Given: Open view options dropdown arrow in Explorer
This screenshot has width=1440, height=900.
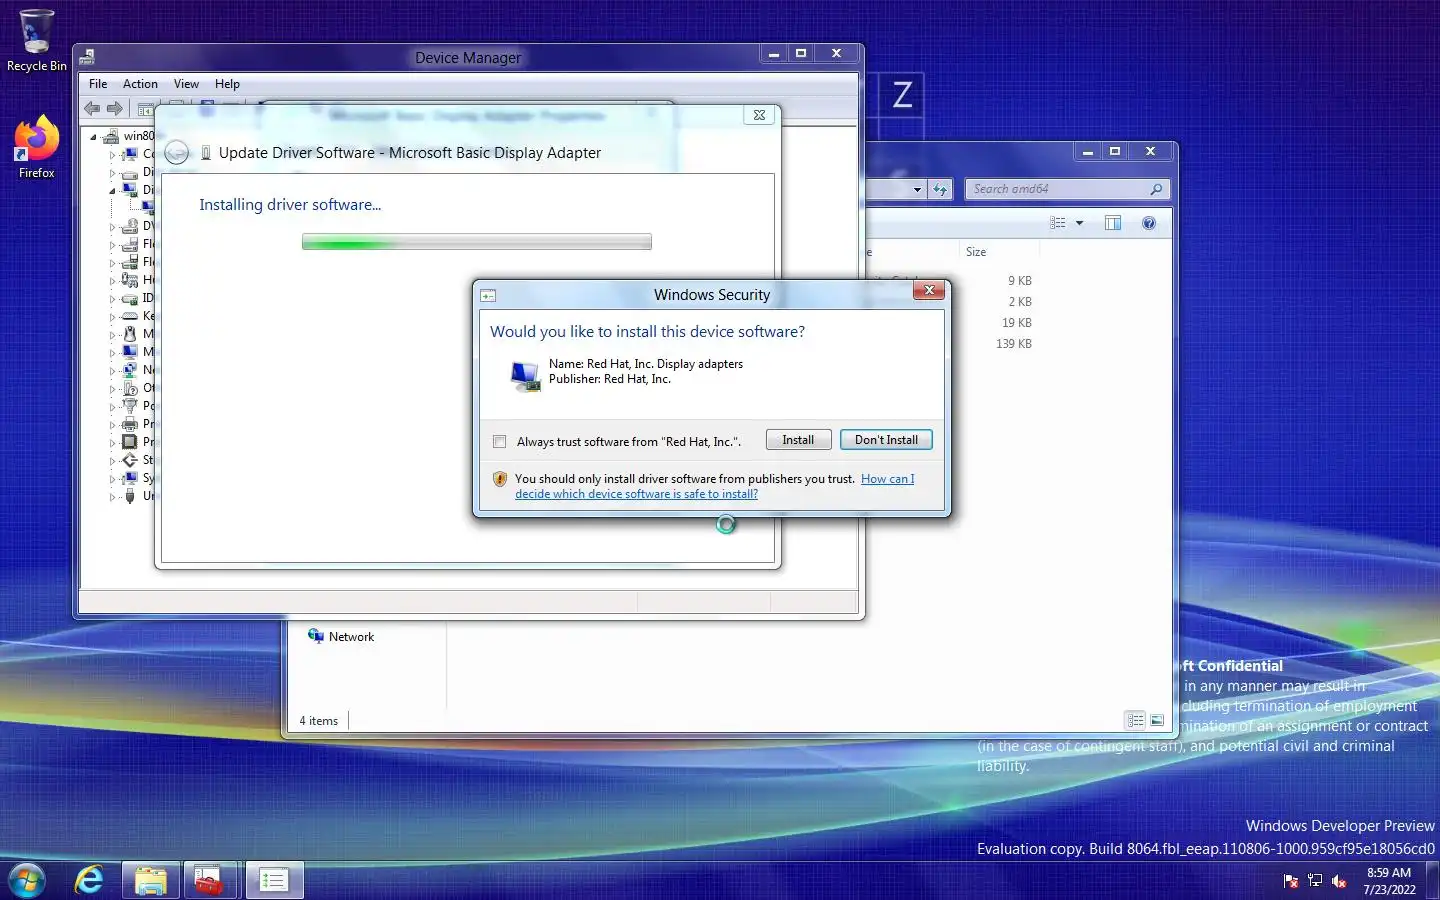Looking at the screenshot, I should pyautogui.click(x=1079, y=223).
